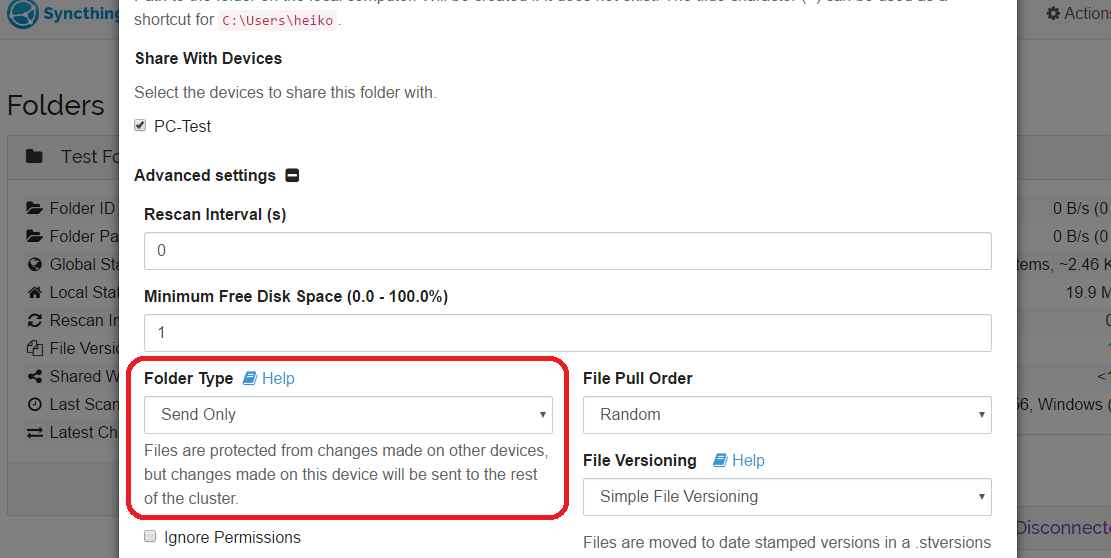Open the Folder Type Help link
The height and width of the screenshot is (558, 1111).
[269, 379]
